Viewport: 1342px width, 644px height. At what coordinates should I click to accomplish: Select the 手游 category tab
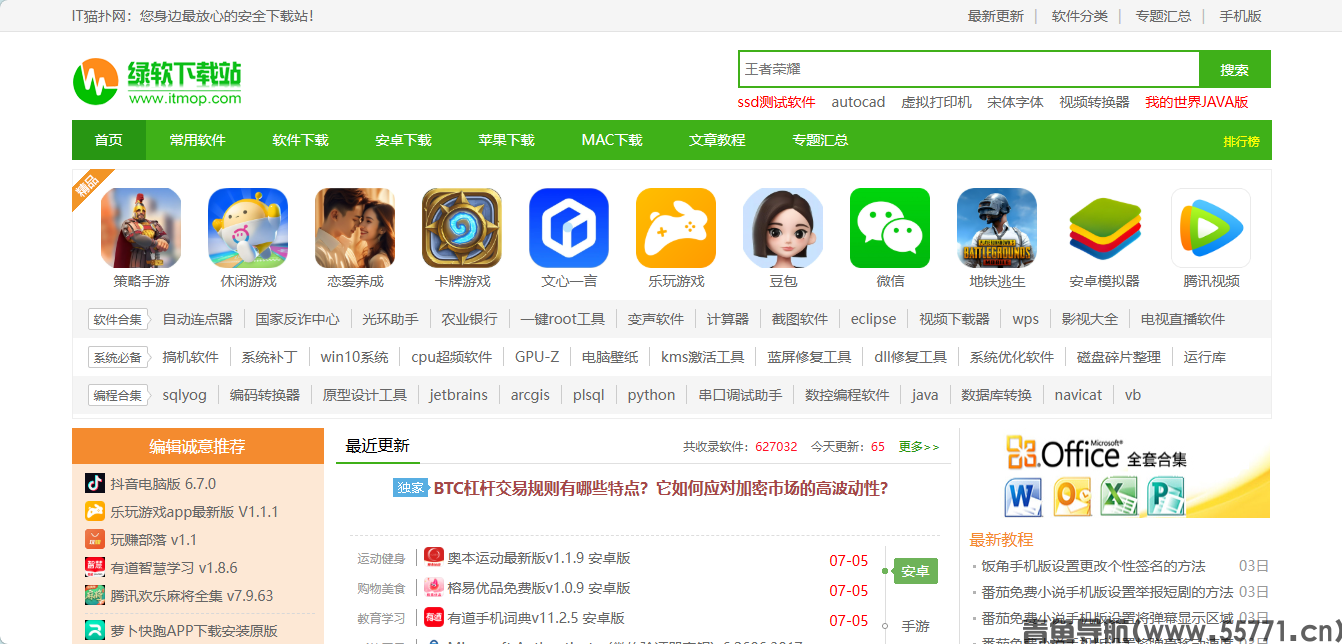(915, 626)
